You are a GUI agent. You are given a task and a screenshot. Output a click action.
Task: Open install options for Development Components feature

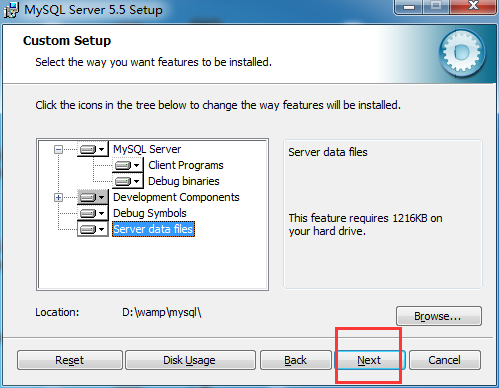93,197
